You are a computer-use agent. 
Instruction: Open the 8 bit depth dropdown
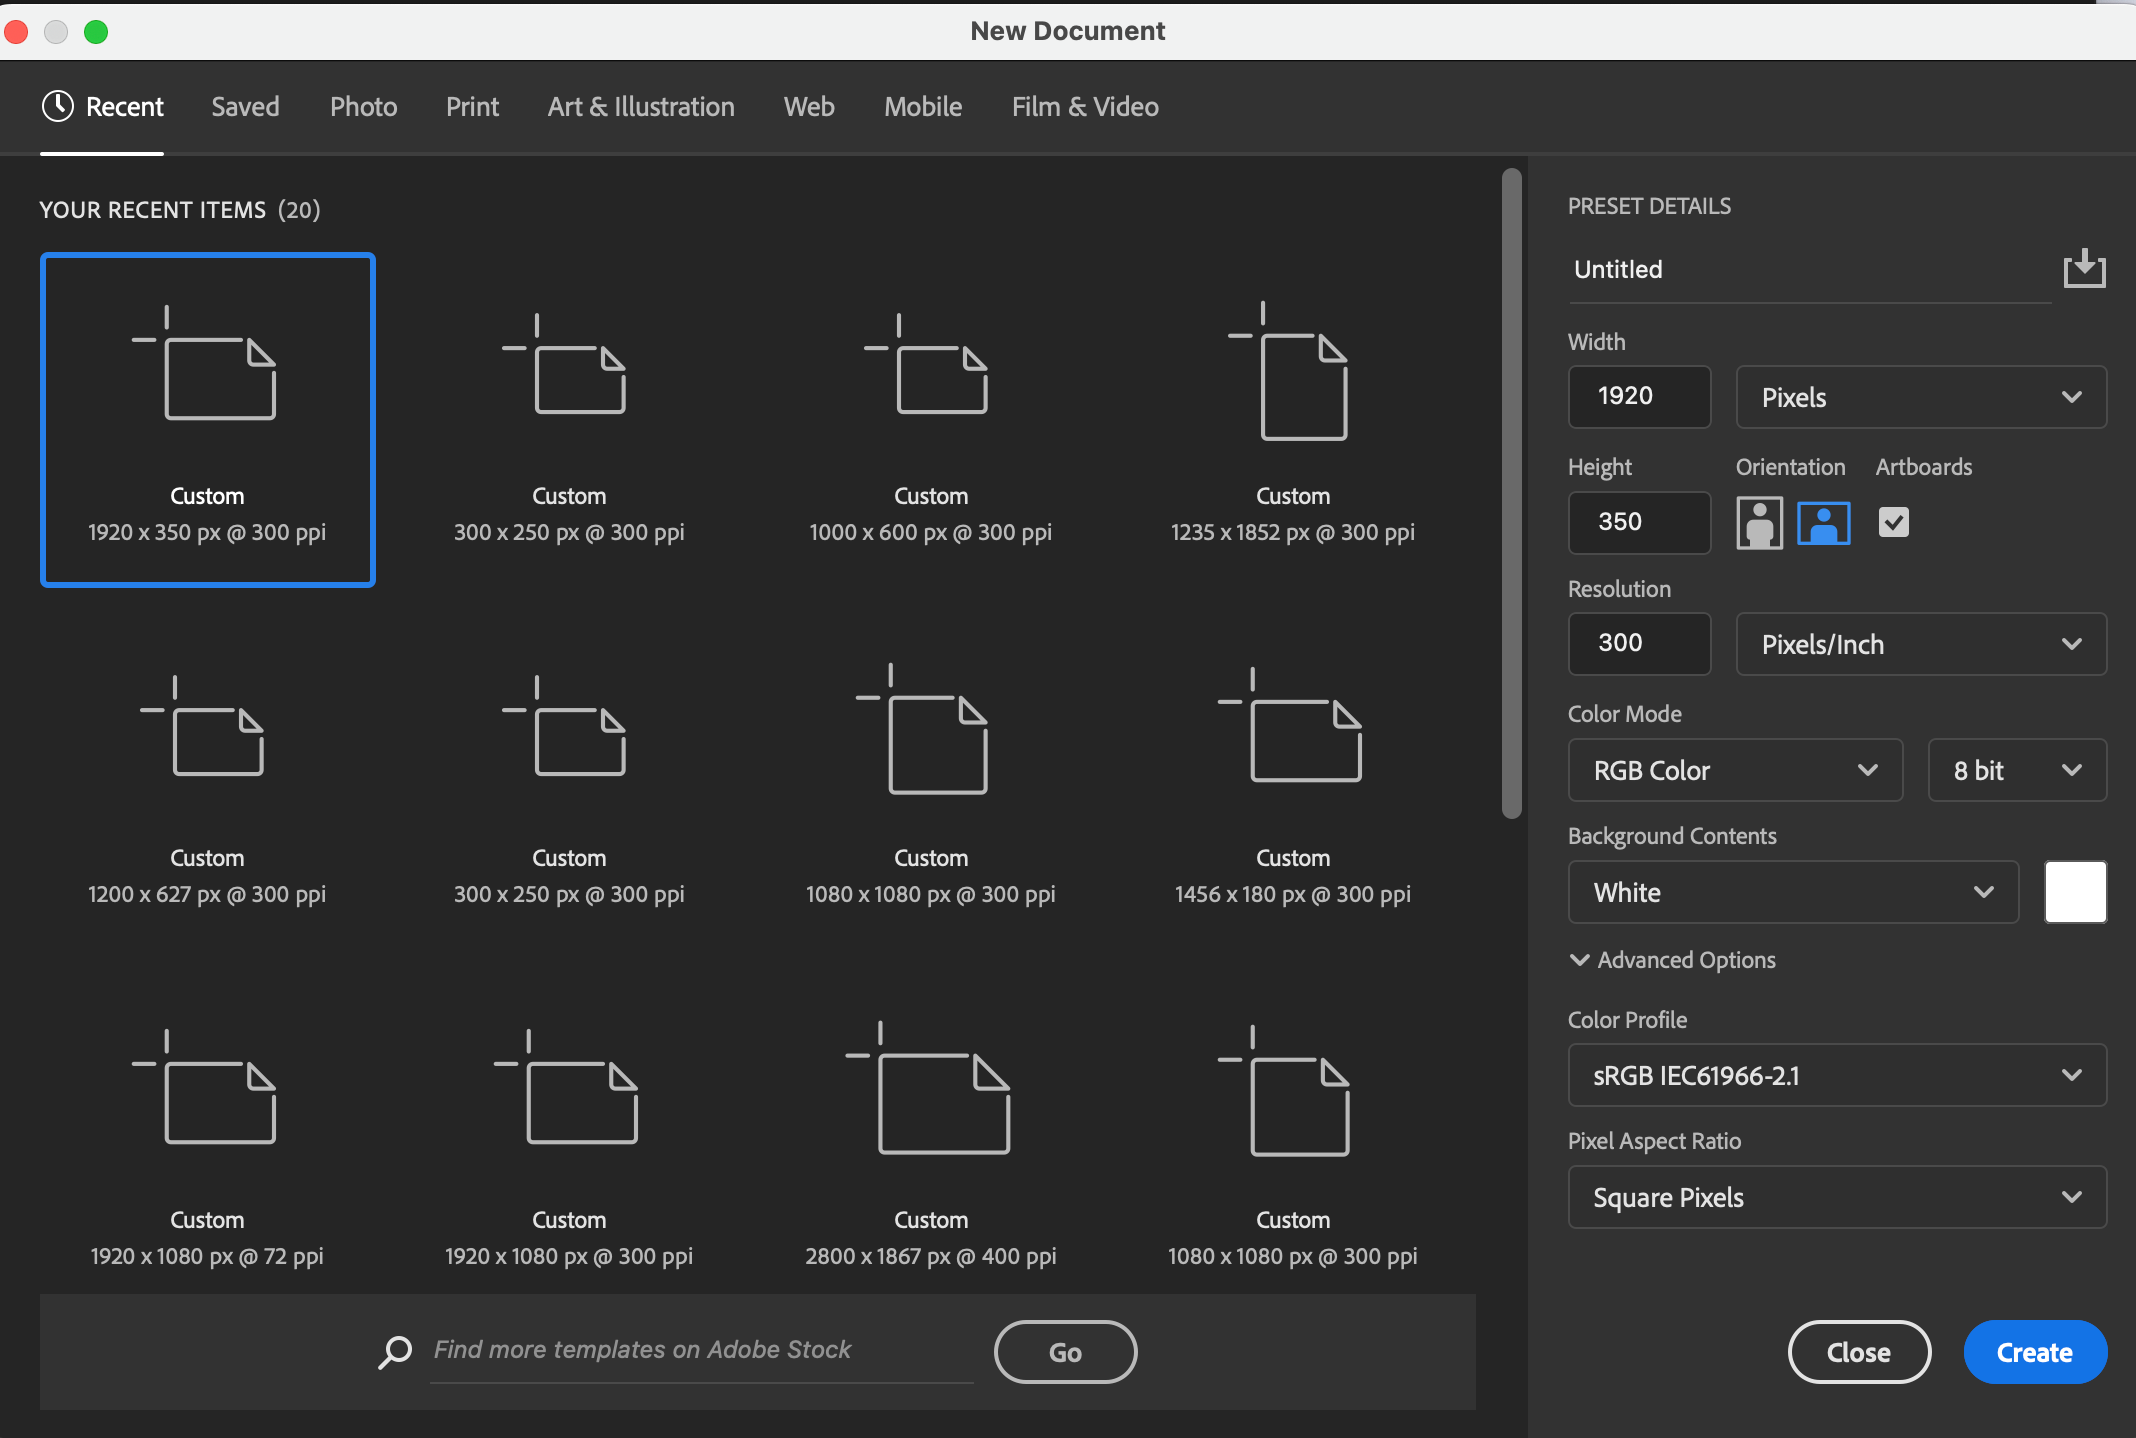click(x=2016, y=770)
